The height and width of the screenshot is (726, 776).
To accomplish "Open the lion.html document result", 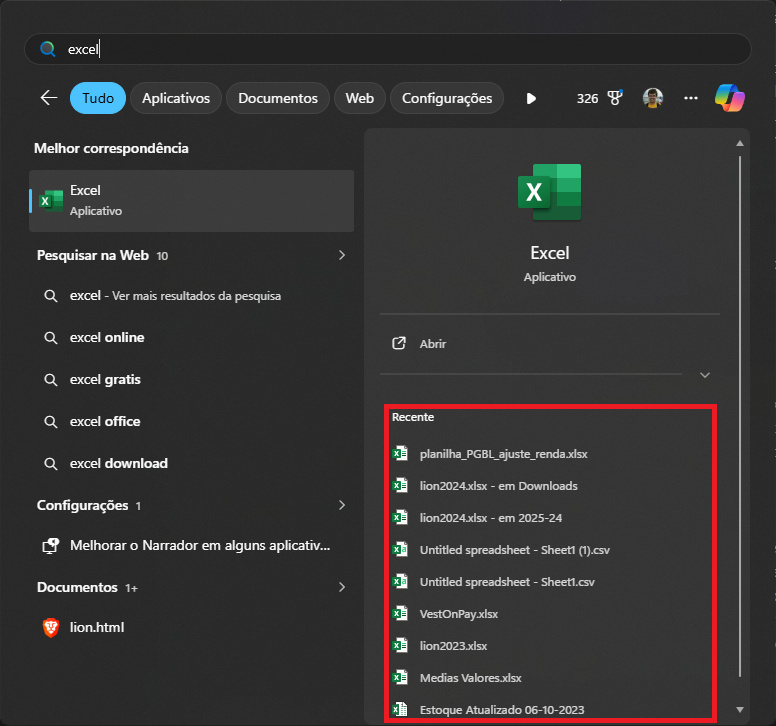I will click(x=192, y=628).
